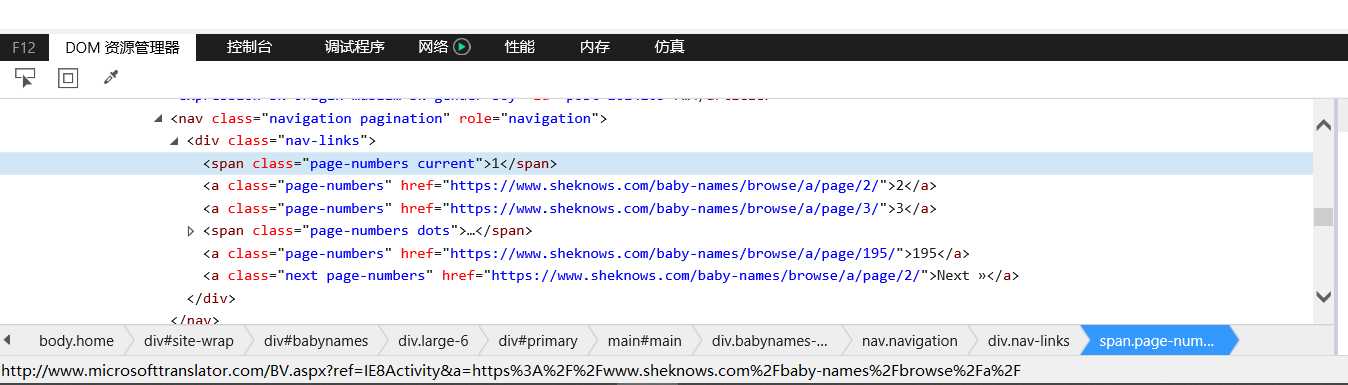Click the page/195/ href value
Image resolution: width=1348 pixels, height=385 pixels.
674,254
